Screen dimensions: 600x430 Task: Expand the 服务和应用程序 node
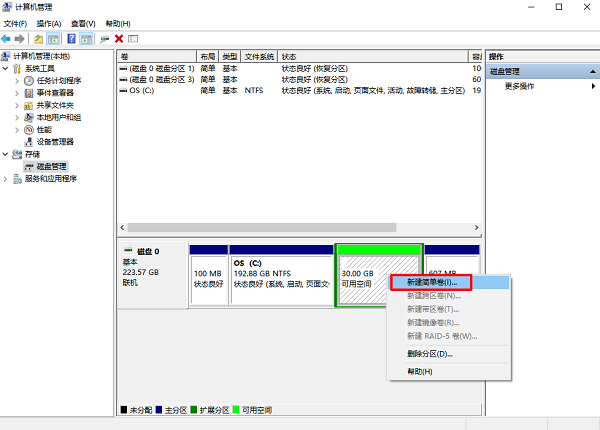(x=5, y=179)
